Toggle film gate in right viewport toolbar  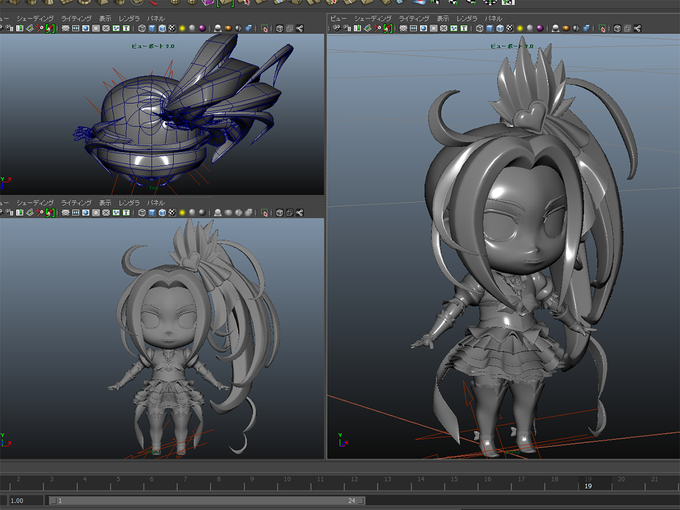(x=413, y=28)
